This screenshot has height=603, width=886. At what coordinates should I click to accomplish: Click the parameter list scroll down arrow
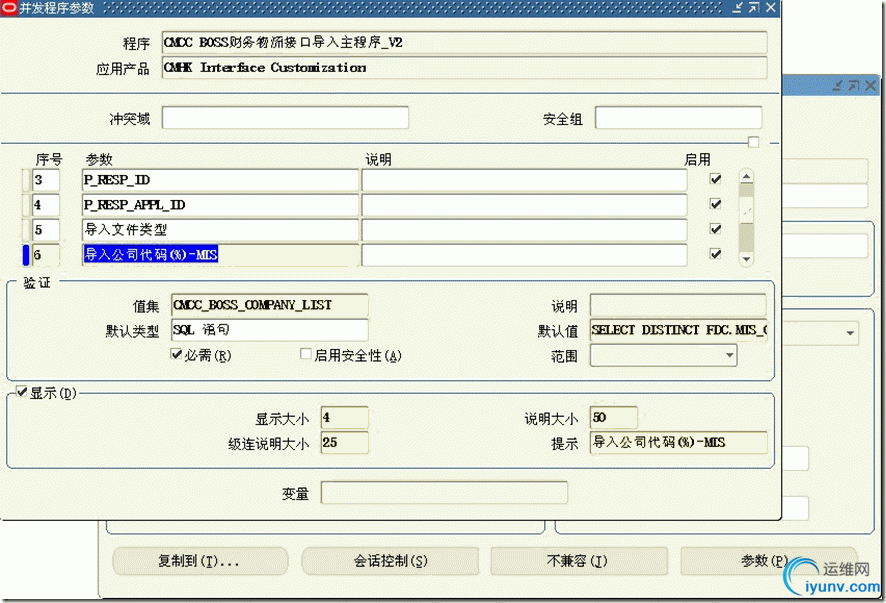click(x=746, y=259)
